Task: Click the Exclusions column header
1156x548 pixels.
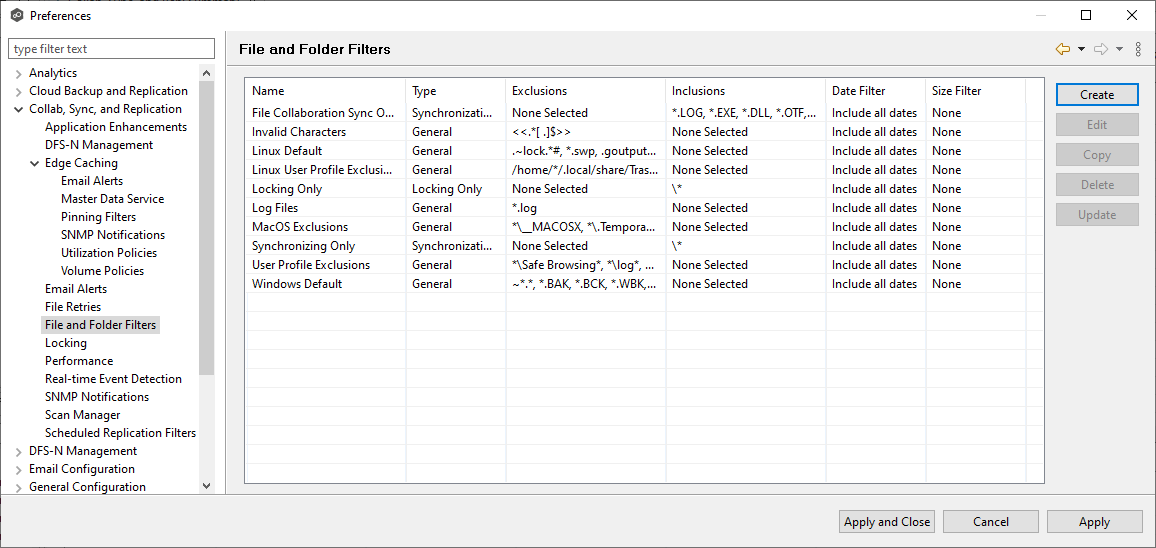Action: point(585,91)
